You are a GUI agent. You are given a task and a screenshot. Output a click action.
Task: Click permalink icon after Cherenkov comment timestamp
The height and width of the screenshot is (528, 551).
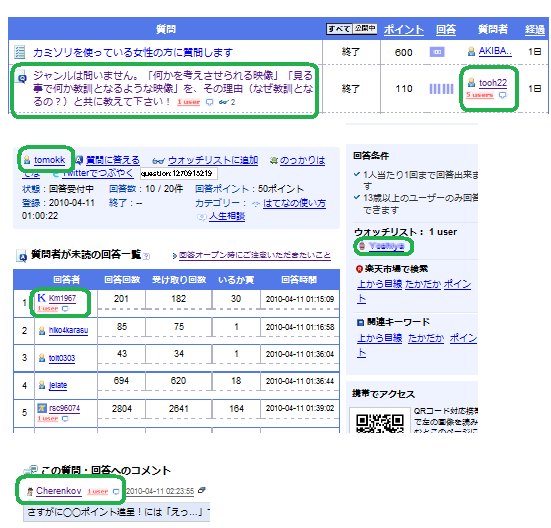point(201,490)
